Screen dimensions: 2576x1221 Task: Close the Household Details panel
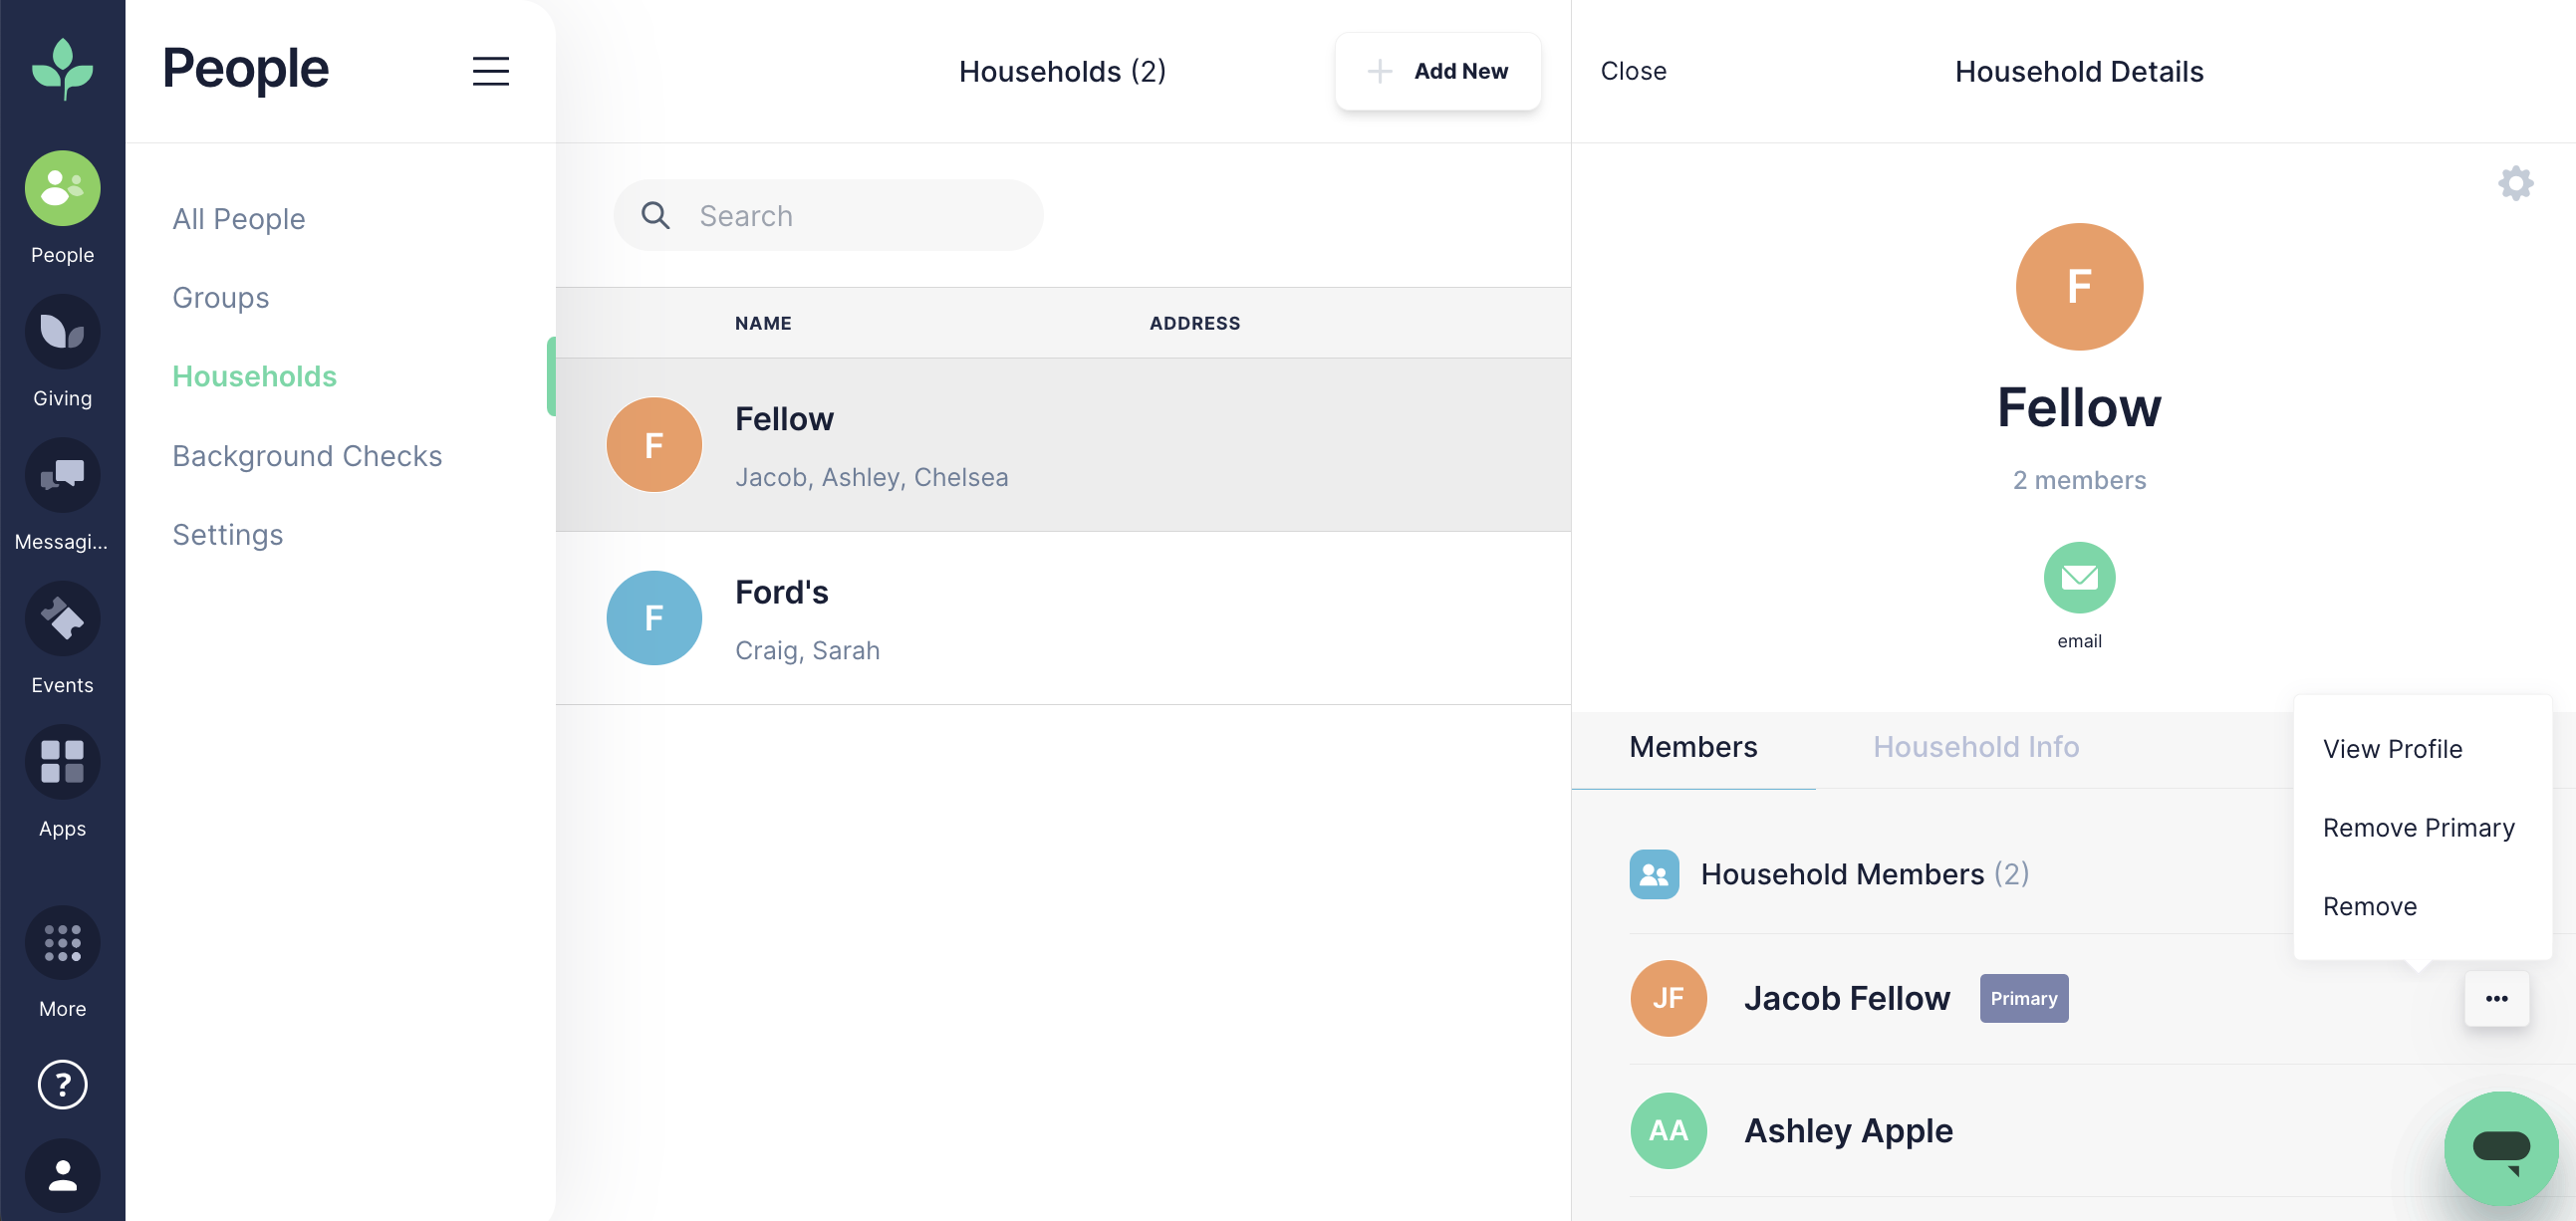1632,71
